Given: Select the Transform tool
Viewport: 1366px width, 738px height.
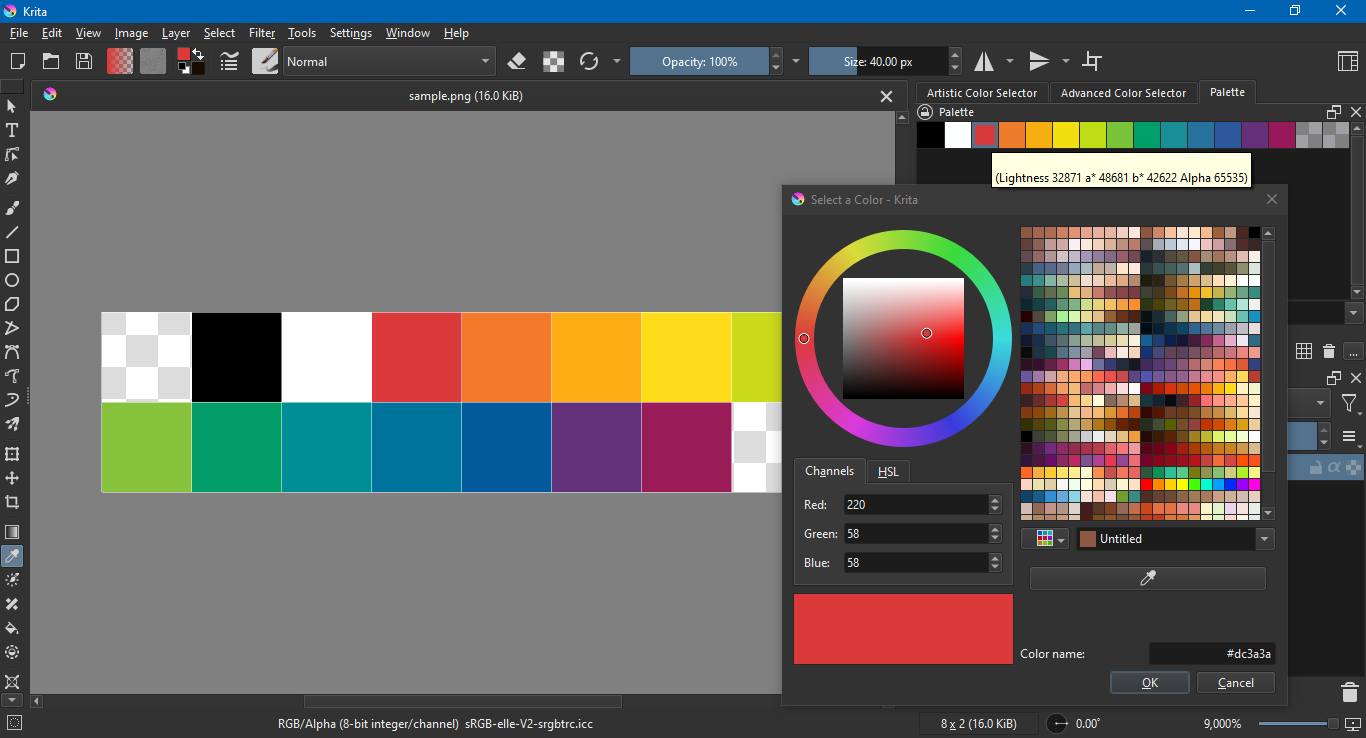Looking at the screenshot, I should tap(12, 454).
